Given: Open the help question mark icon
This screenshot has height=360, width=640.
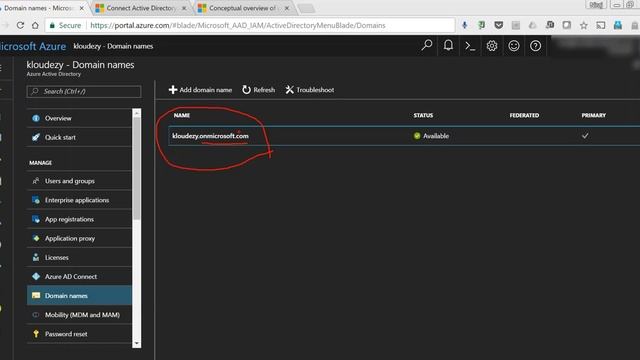Looking at the screenshot, I should click(x=536, y=46).
